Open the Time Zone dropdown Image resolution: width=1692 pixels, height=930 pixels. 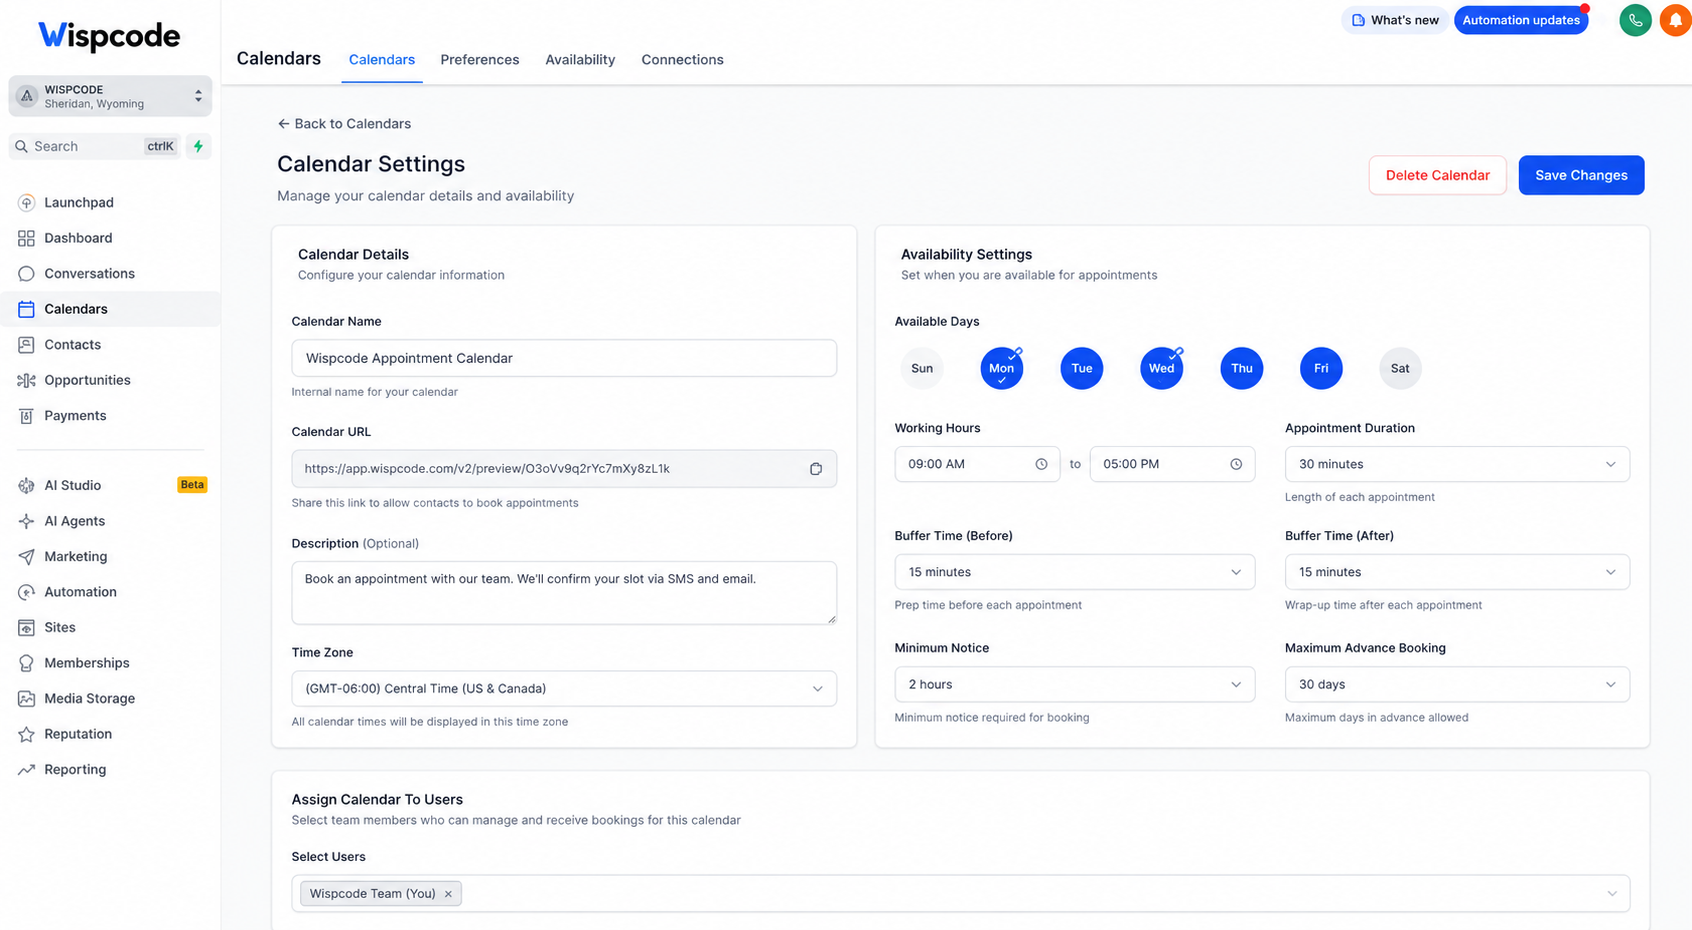pos(564,688)
